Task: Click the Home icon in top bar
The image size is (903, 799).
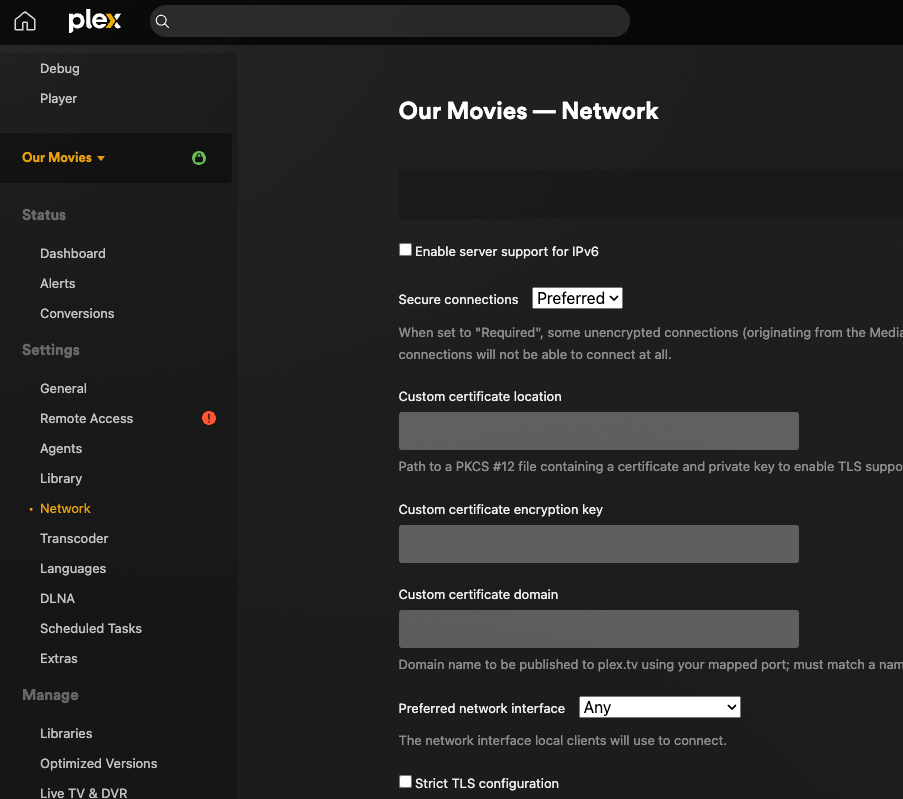Action: click(x=24, y=21)
